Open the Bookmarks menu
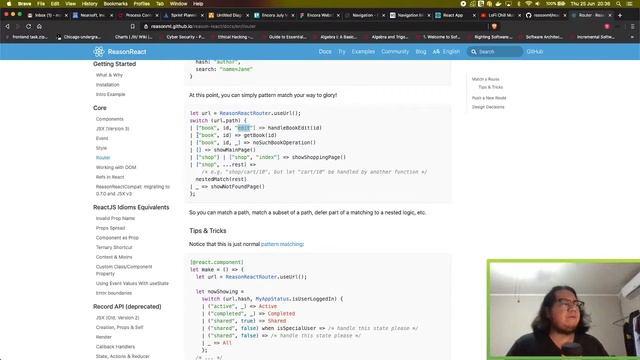The width and height of the screenshot is (640, 360). 116,4
